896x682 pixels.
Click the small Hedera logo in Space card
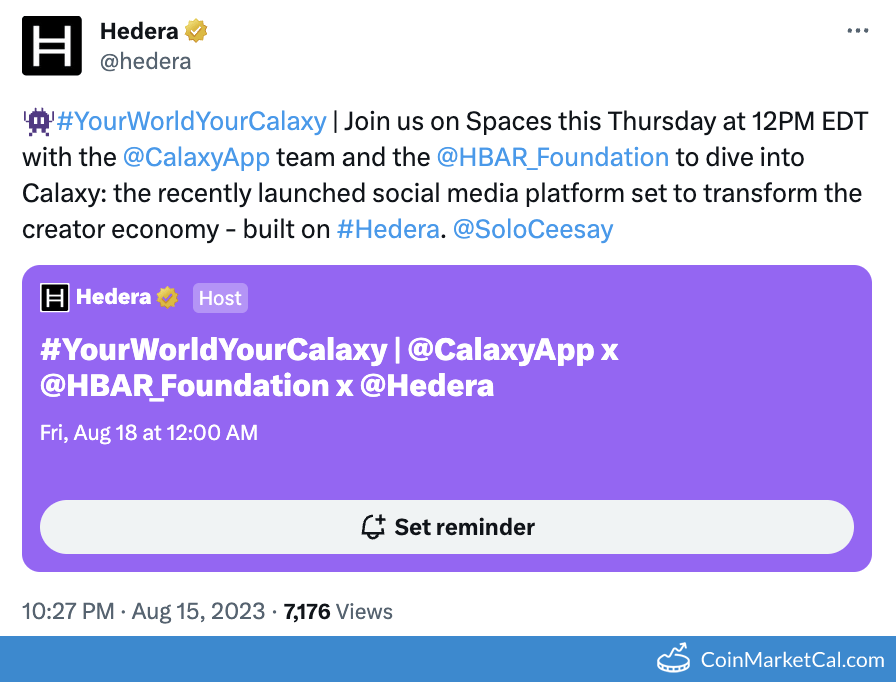pyautogui.click(x=53, y=297)
